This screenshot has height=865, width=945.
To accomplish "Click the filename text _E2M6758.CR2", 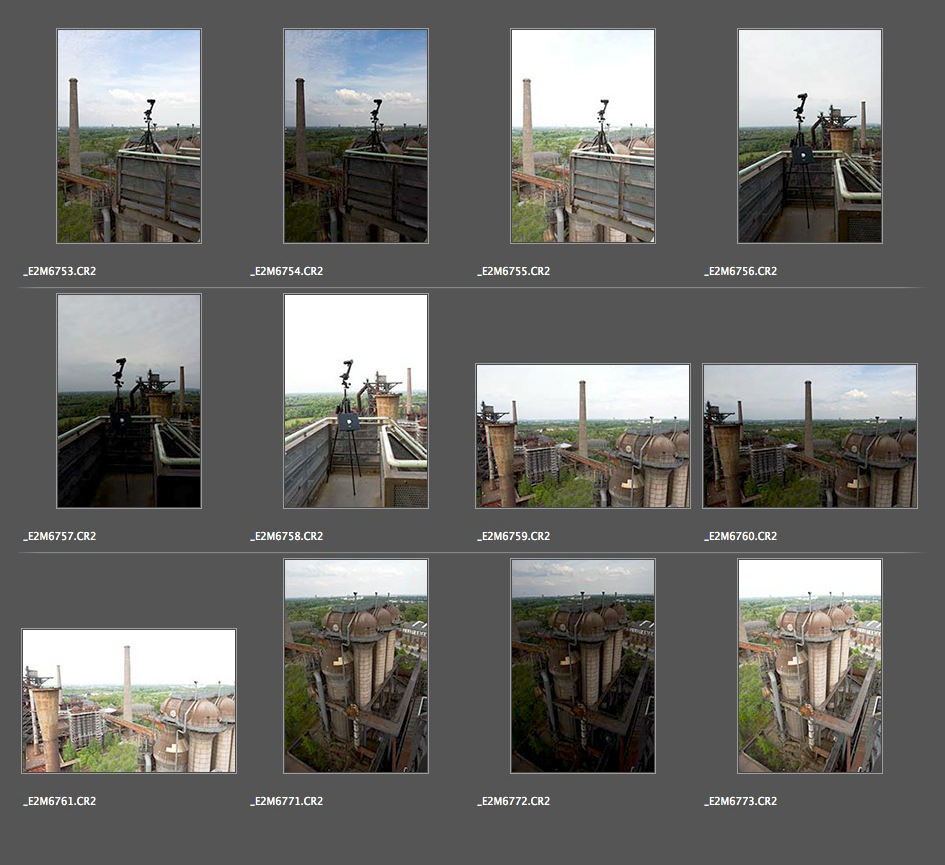I will [x=287, y=536].
